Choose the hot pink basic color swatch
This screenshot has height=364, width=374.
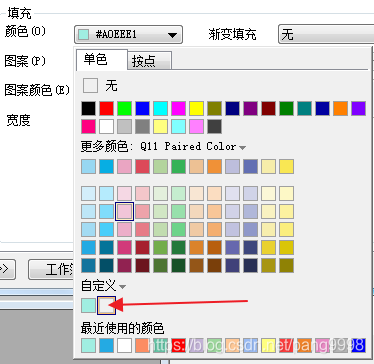[88, 127]
